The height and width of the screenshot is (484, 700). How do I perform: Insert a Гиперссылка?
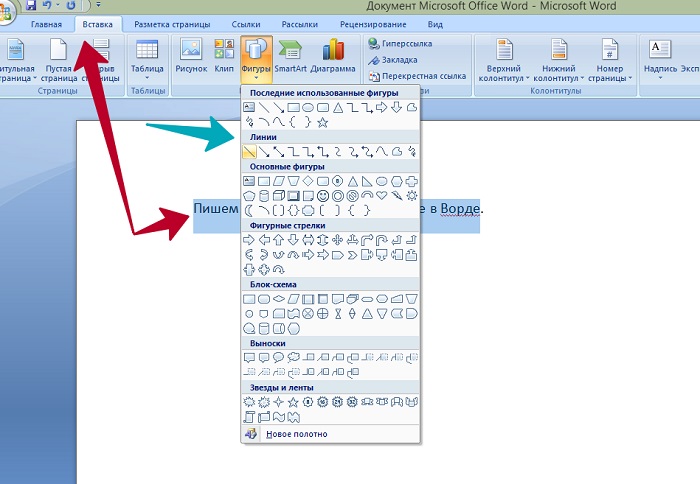(400, 43)
